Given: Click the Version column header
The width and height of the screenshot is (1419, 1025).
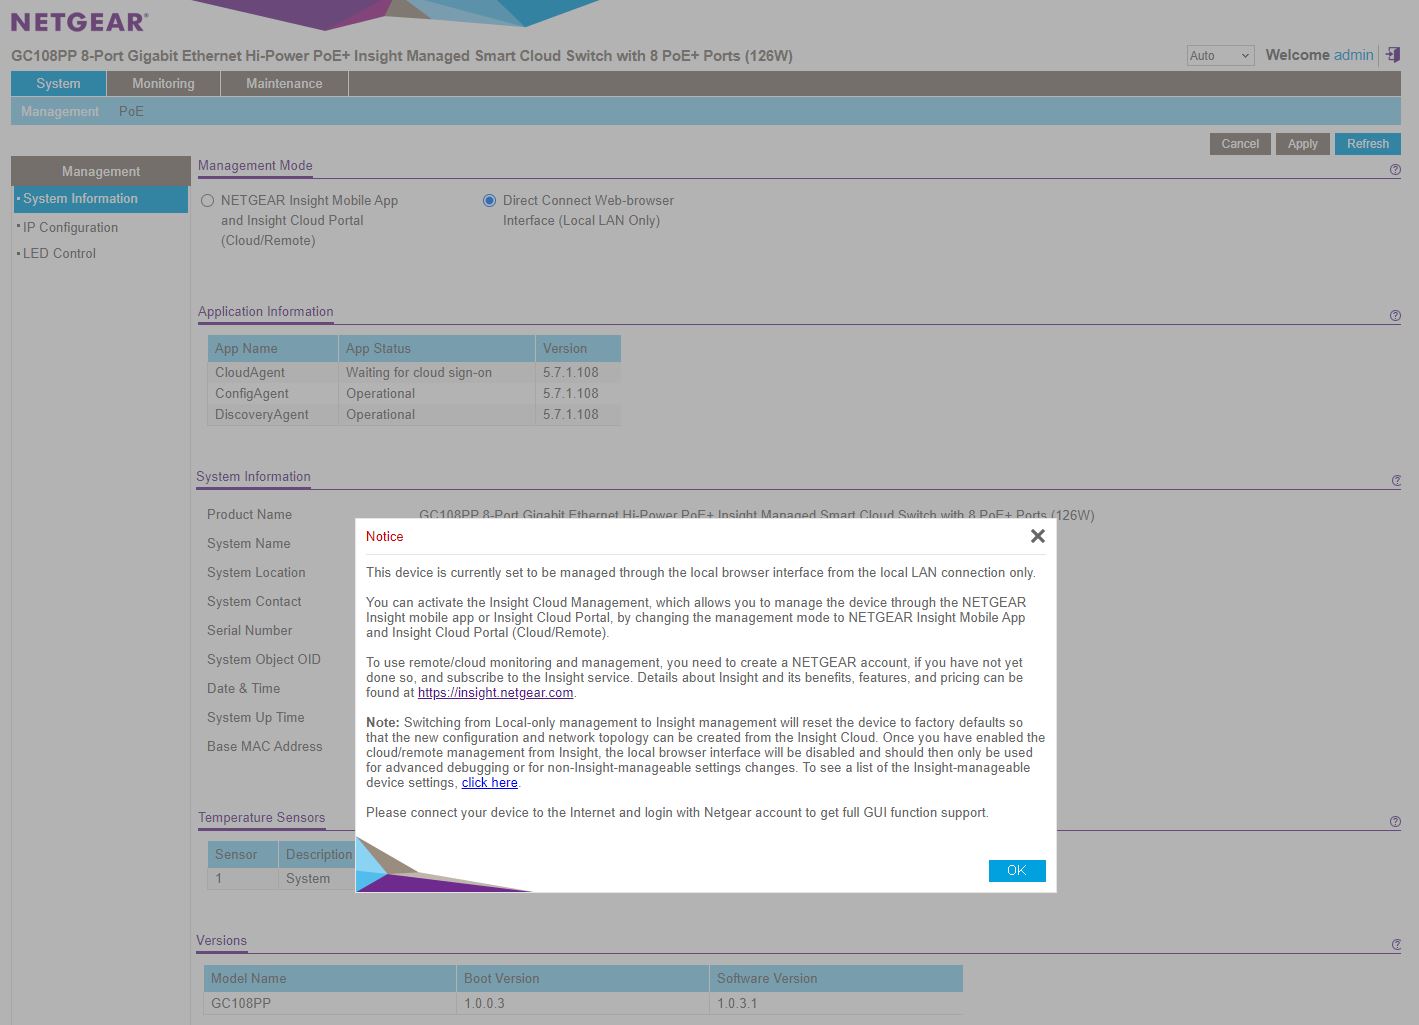Looking at the screenshot, I should click(578, 348).
